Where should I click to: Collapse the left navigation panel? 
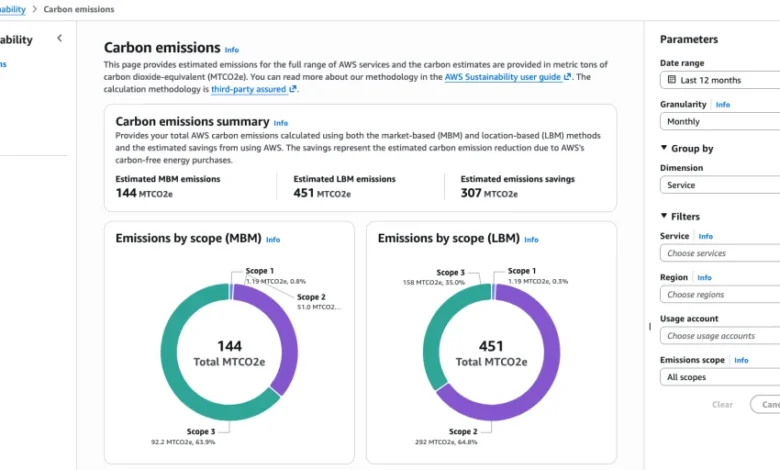pyautogui.click(x=59, y=39)
